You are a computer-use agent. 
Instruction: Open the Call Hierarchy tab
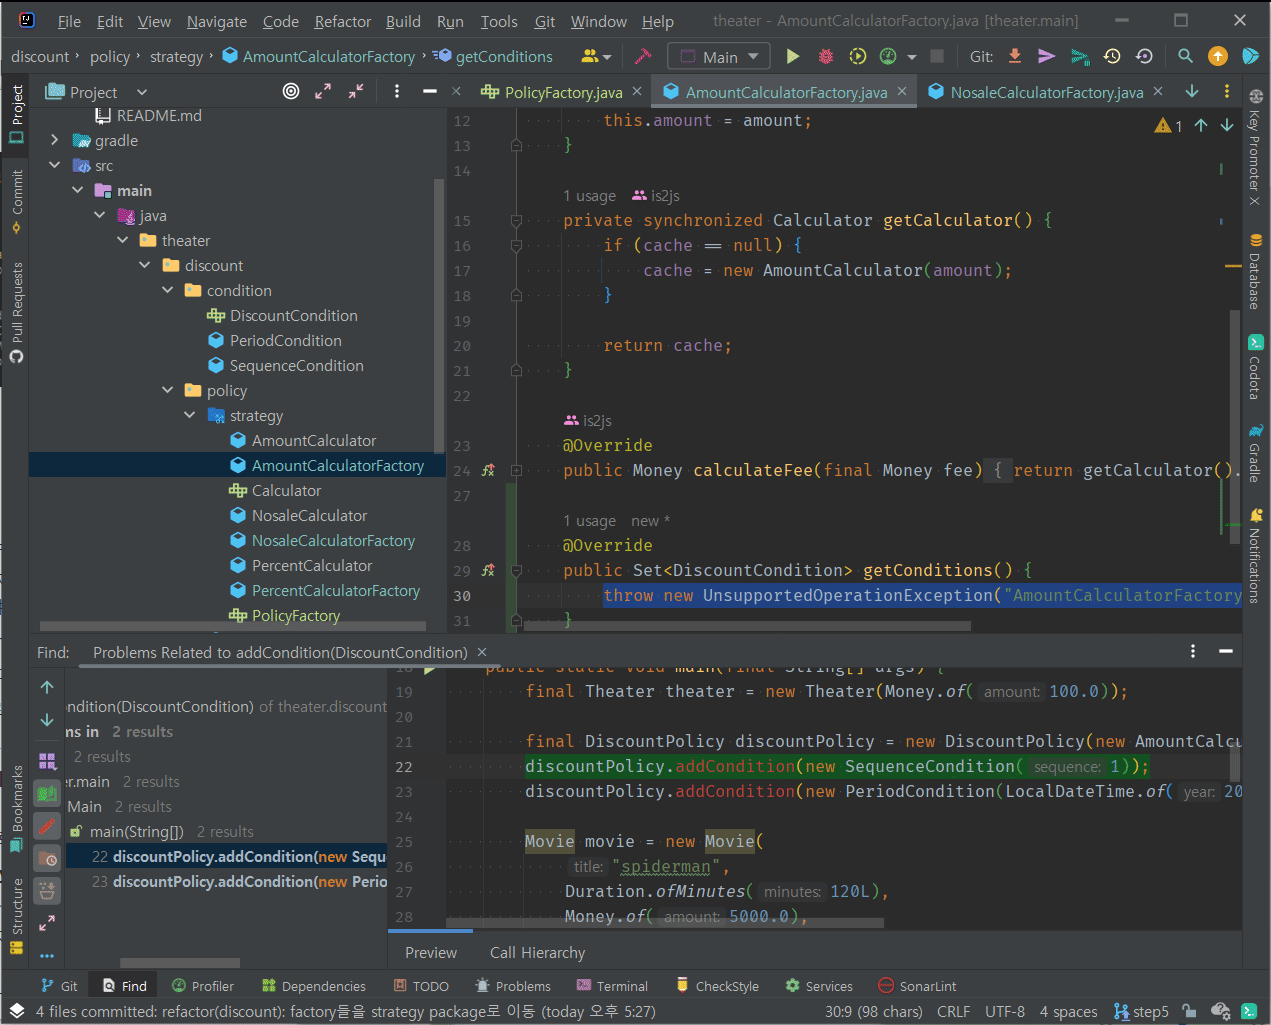click(537, 953)
